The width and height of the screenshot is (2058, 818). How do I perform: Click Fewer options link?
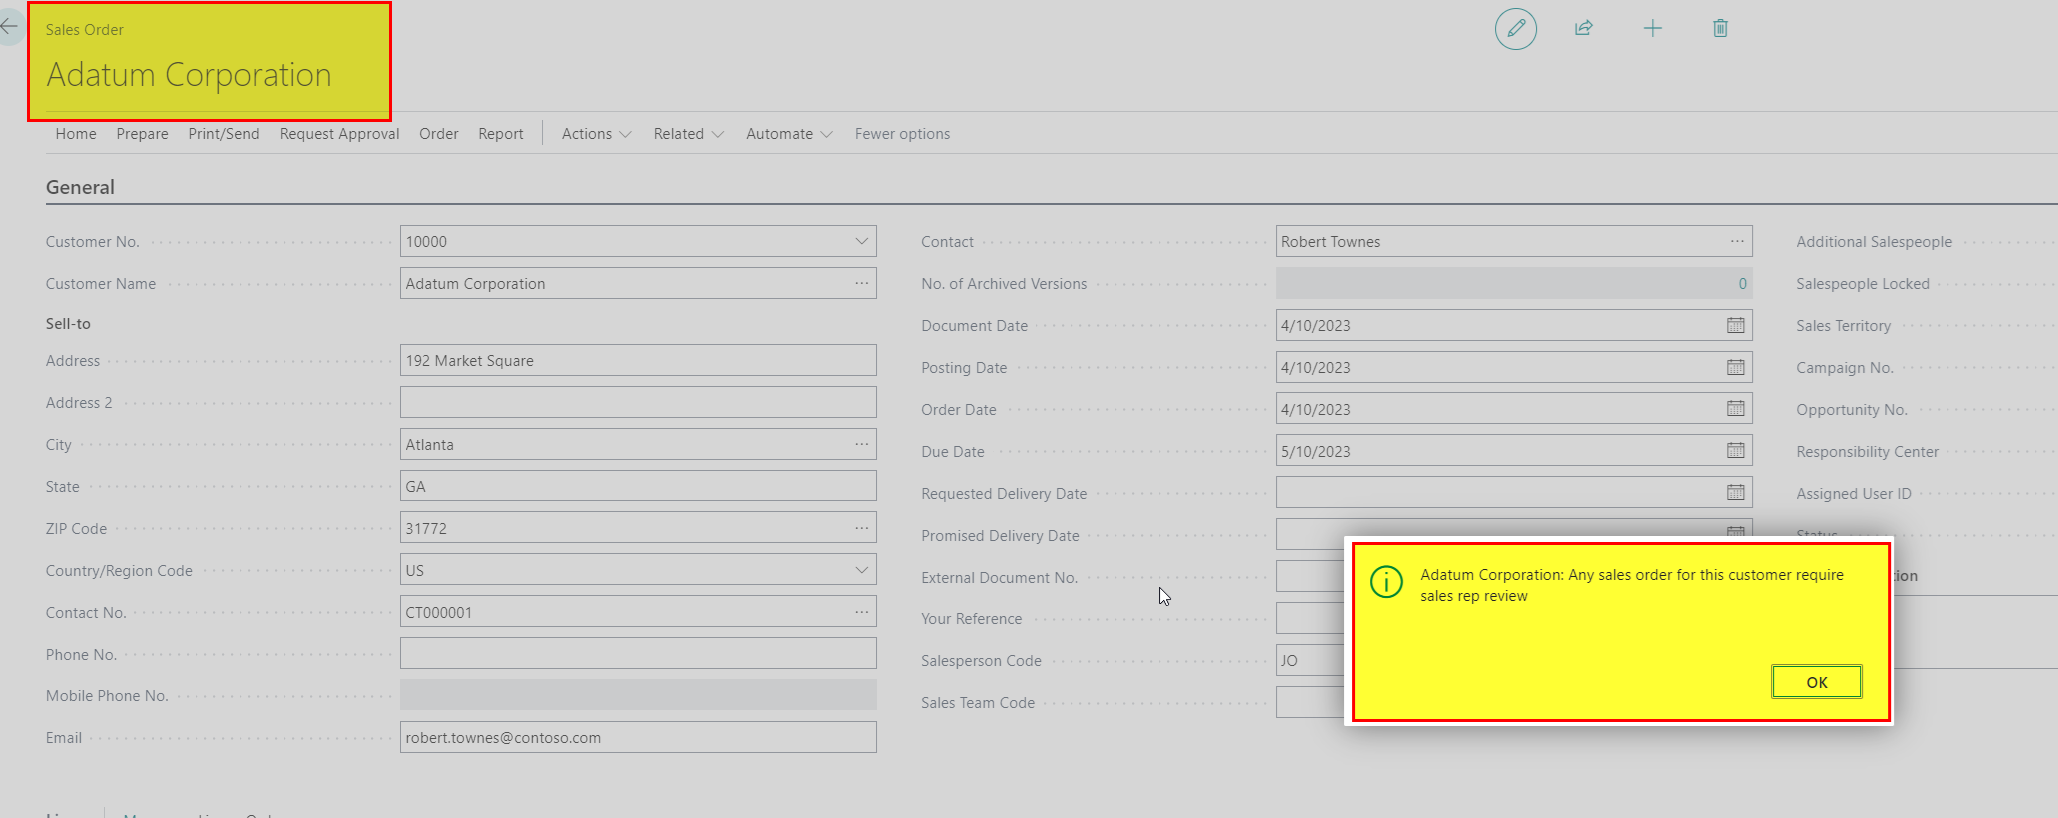point(902,134)
